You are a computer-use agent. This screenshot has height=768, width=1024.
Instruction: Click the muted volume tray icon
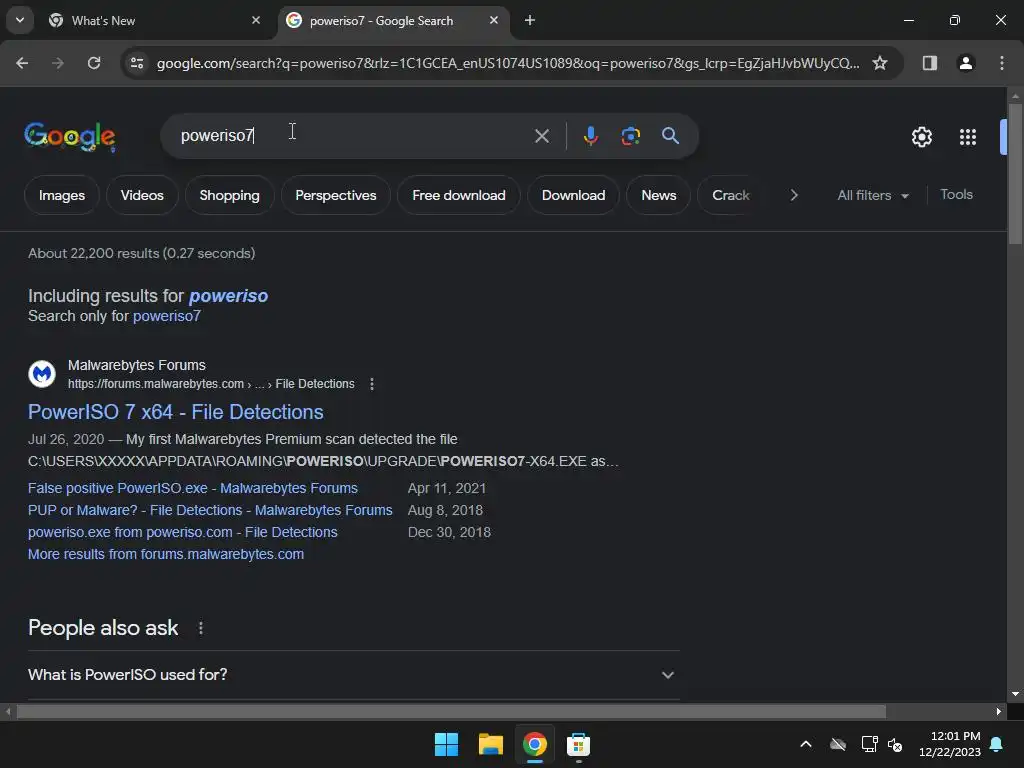click(895, 744)
